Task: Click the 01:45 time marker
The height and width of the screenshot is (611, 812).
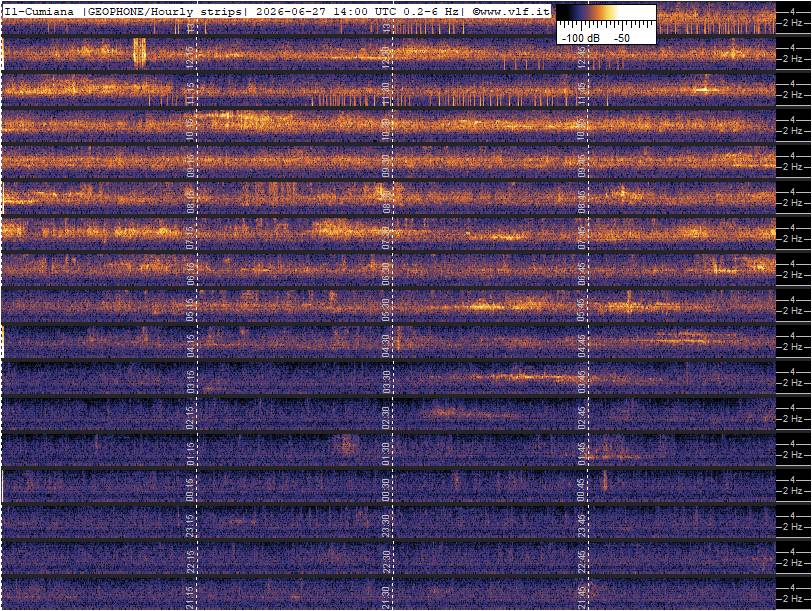Action: (x=581, y=454)
